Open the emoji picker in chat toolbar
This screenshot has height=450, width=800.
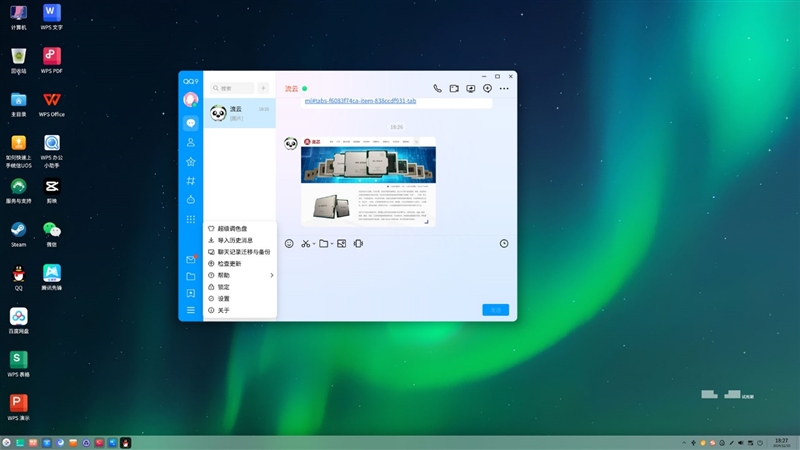(289, 243)
